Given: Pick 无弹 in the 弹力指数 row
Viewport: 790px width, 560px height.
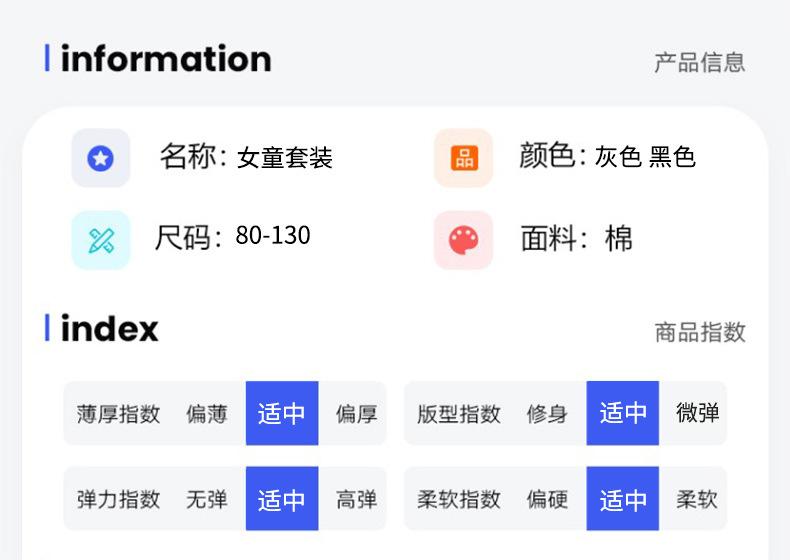Looking at the screenshot, I should pyautogui.click(x=207, y=499).
